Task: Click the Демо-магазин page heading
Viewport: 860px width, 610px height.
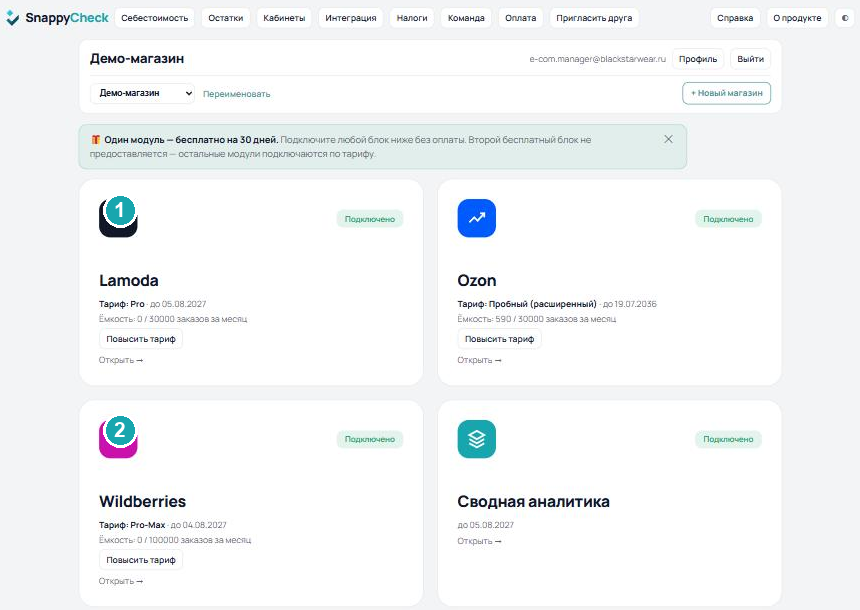Action: [137, 59]
